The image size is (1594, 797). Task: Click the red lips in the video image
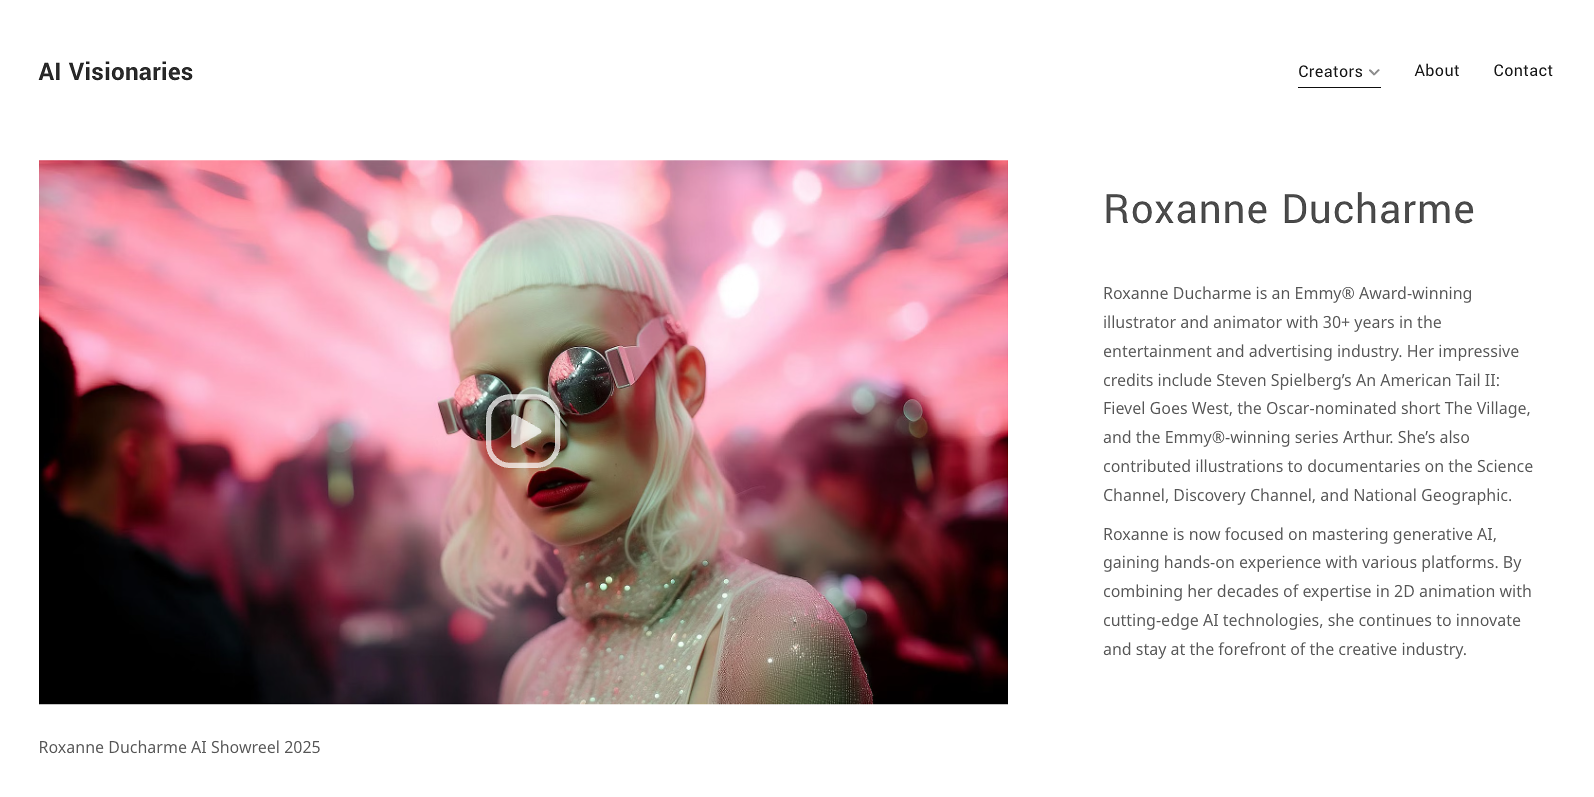click(x=558, y=487)
